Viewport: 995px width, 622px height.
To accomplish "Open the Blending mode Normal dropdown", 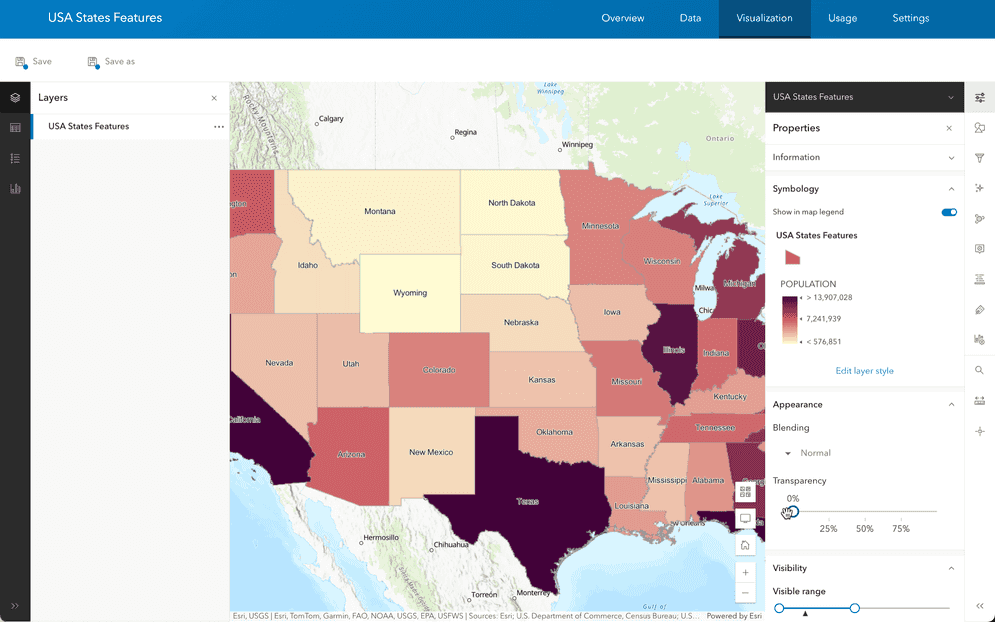I will click(x=810, y=453).
